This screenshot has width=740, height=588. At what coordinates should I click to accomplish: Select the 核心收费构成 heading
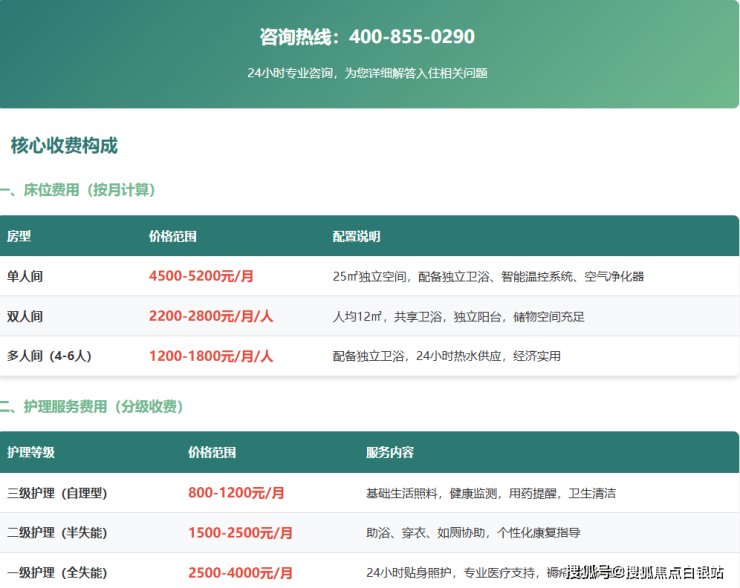pyautogui.click(x=64, y=146)
